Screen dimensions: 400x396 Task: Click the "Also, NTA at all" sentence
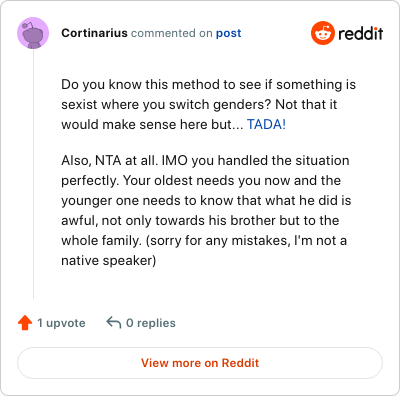pos(110,161)
